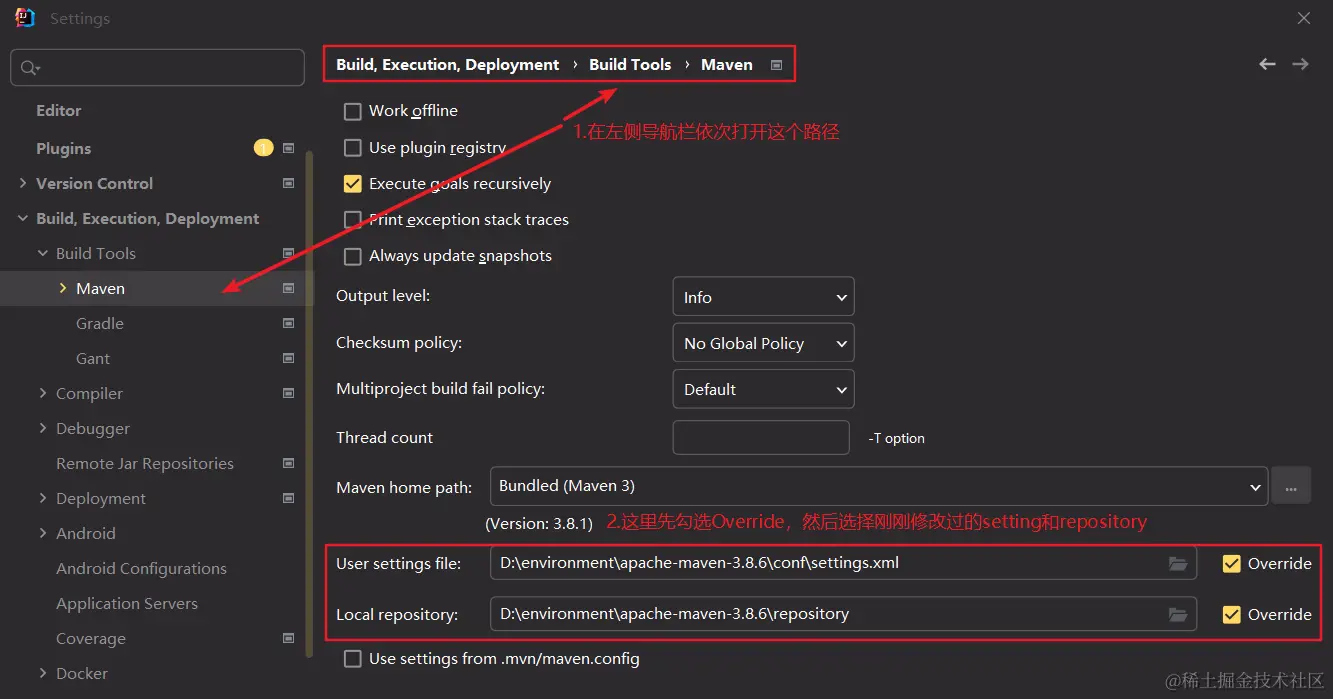1333x699 pixels.
Task: Click the project-level icon on Maven row
Action: point(289,288)
